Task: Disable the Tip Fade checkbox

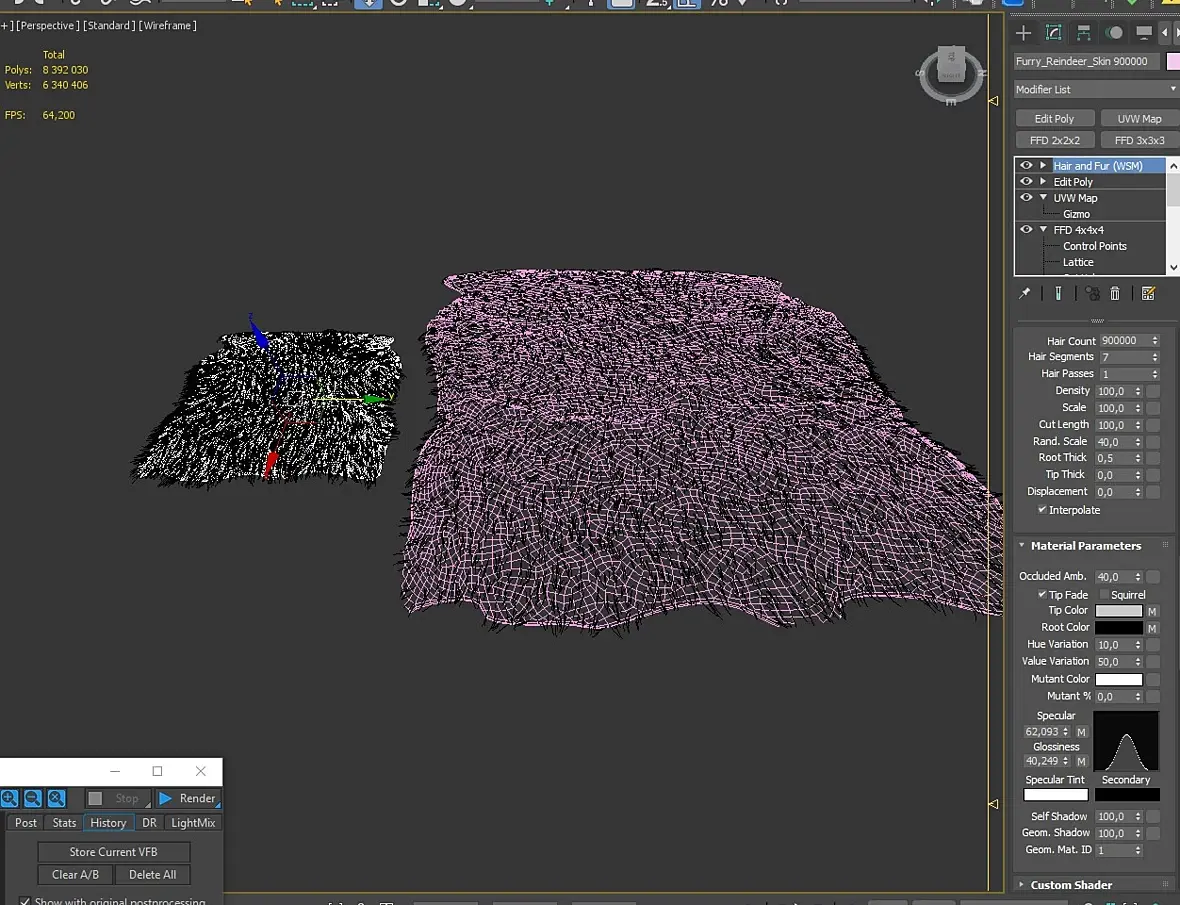Action: pyautogui.click(x=1043, y=594)
